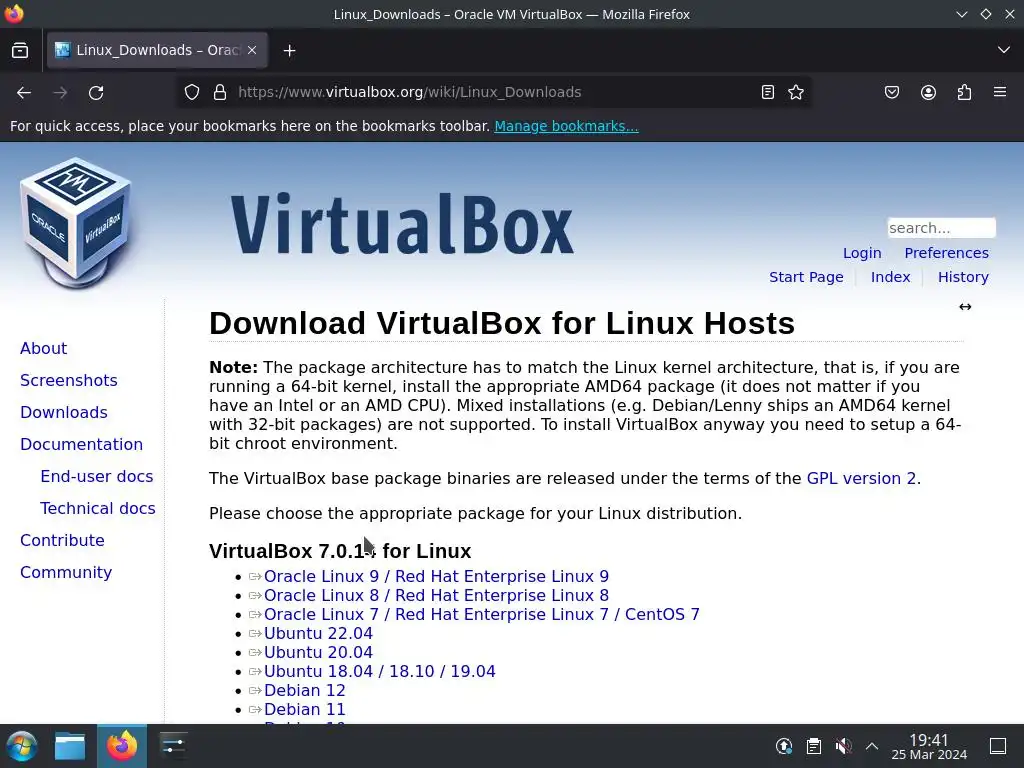View page History

tap(963, 277)
